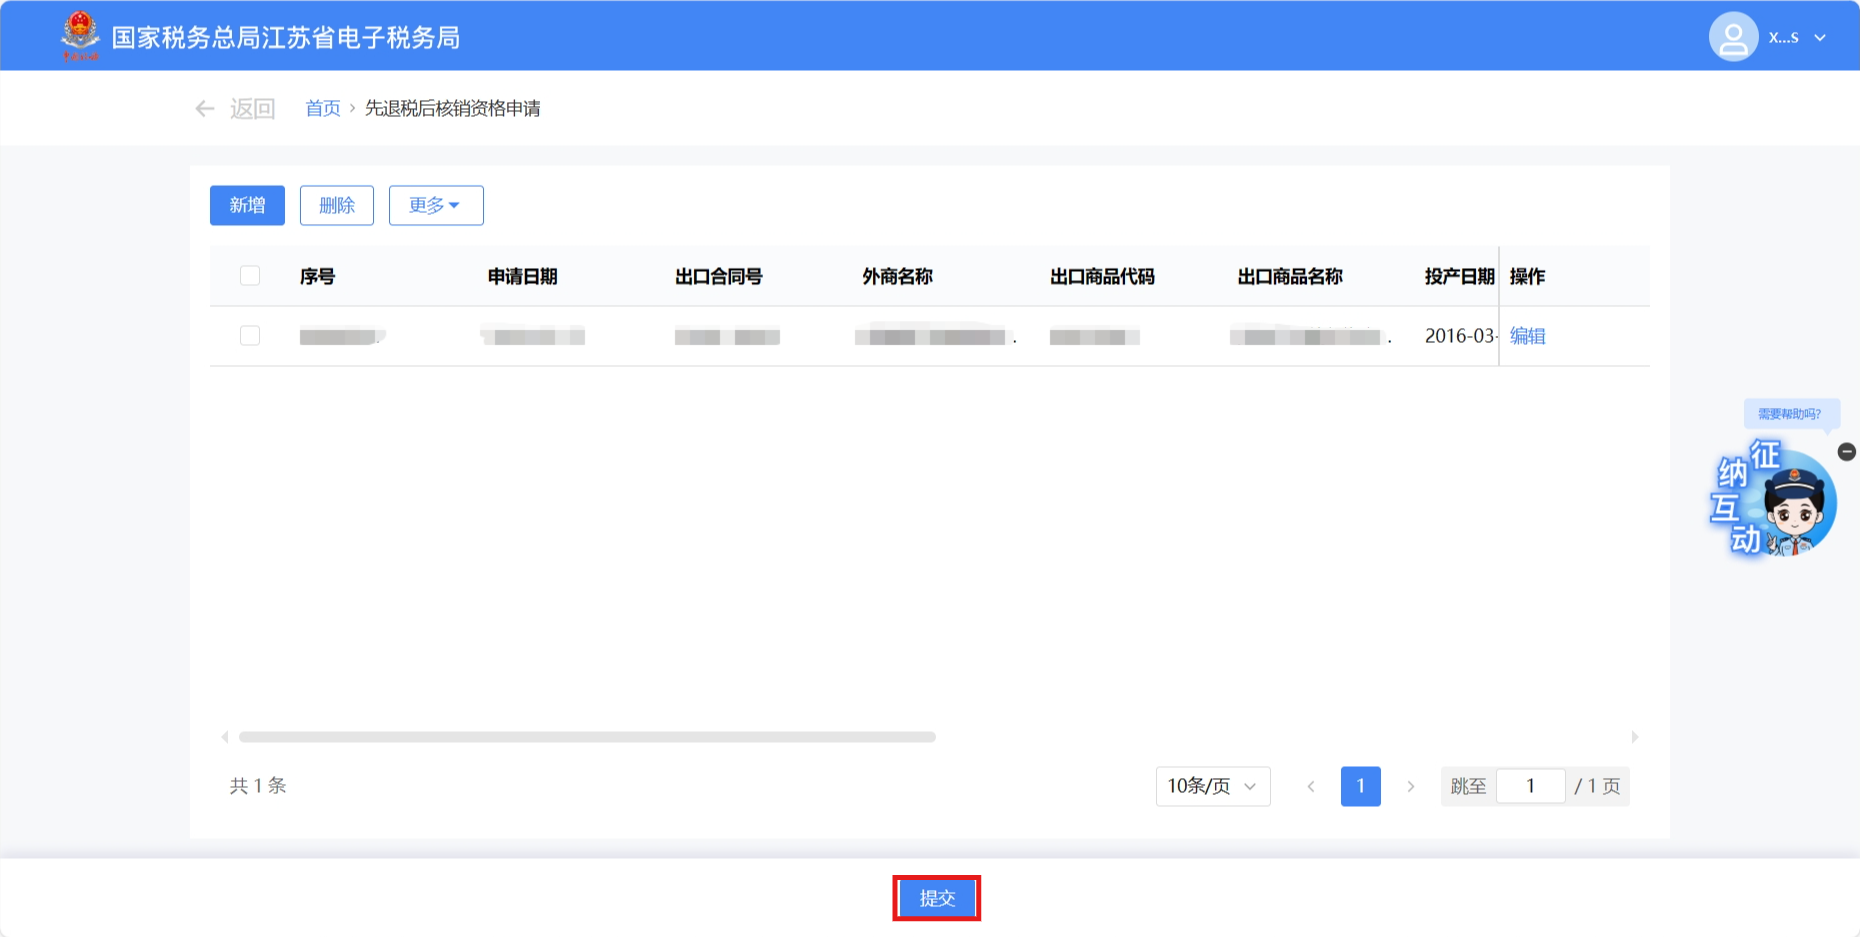Click the horizontal table scrollbar
Viewport: 1860px width, 937px height.
tap(587, 737)
